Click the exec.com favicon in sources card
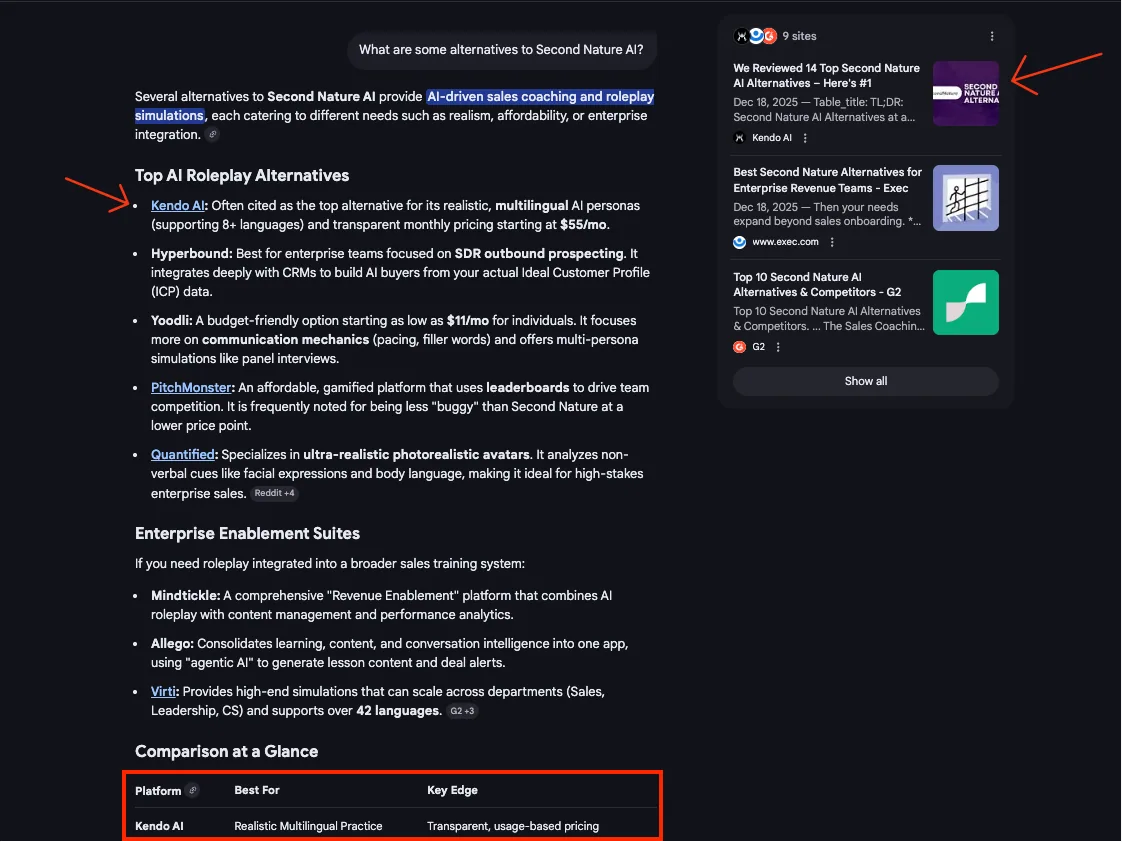Image resolution: width=1122 pixels, height=842 pixels. (x=740, y=243)
